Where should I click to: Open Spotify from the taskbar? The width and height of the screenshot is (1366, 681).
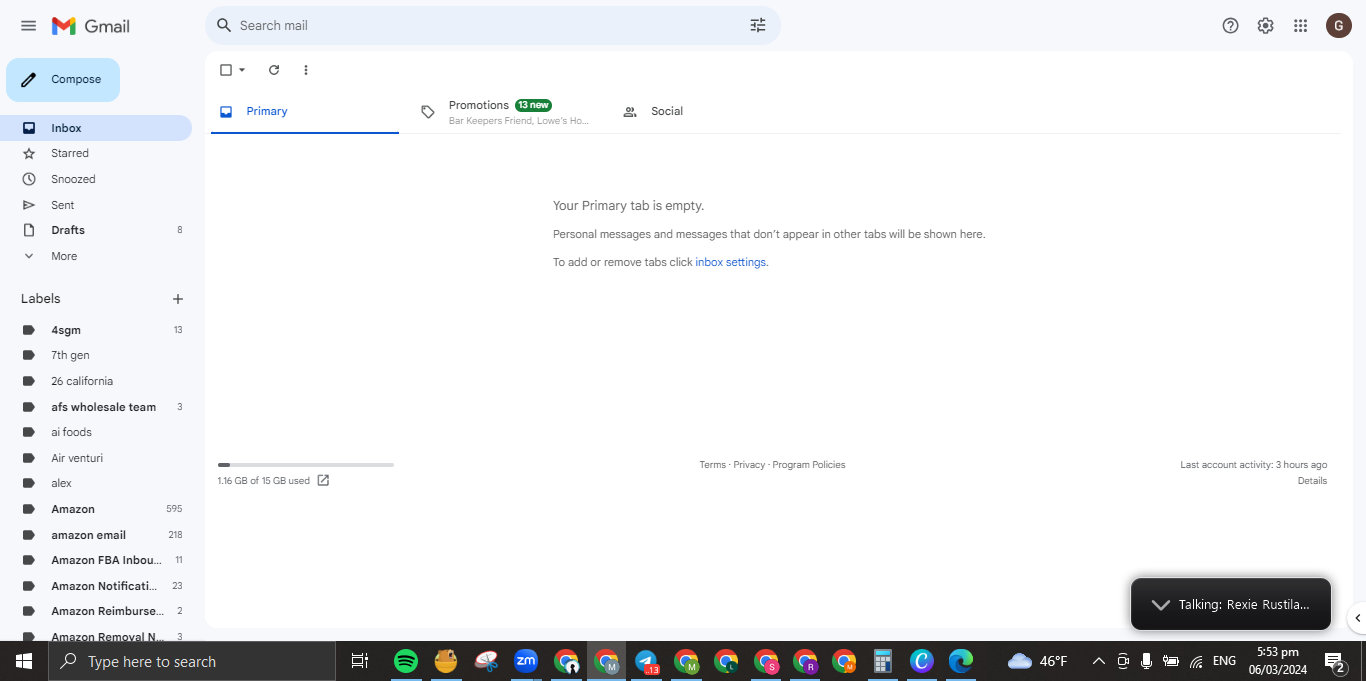406,661
